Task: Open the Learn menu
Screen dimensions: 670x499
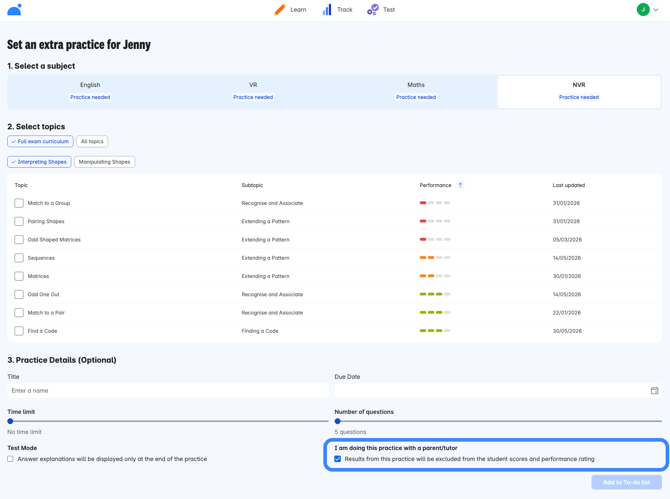Action: pyautogui.click(x=291, y=9)
